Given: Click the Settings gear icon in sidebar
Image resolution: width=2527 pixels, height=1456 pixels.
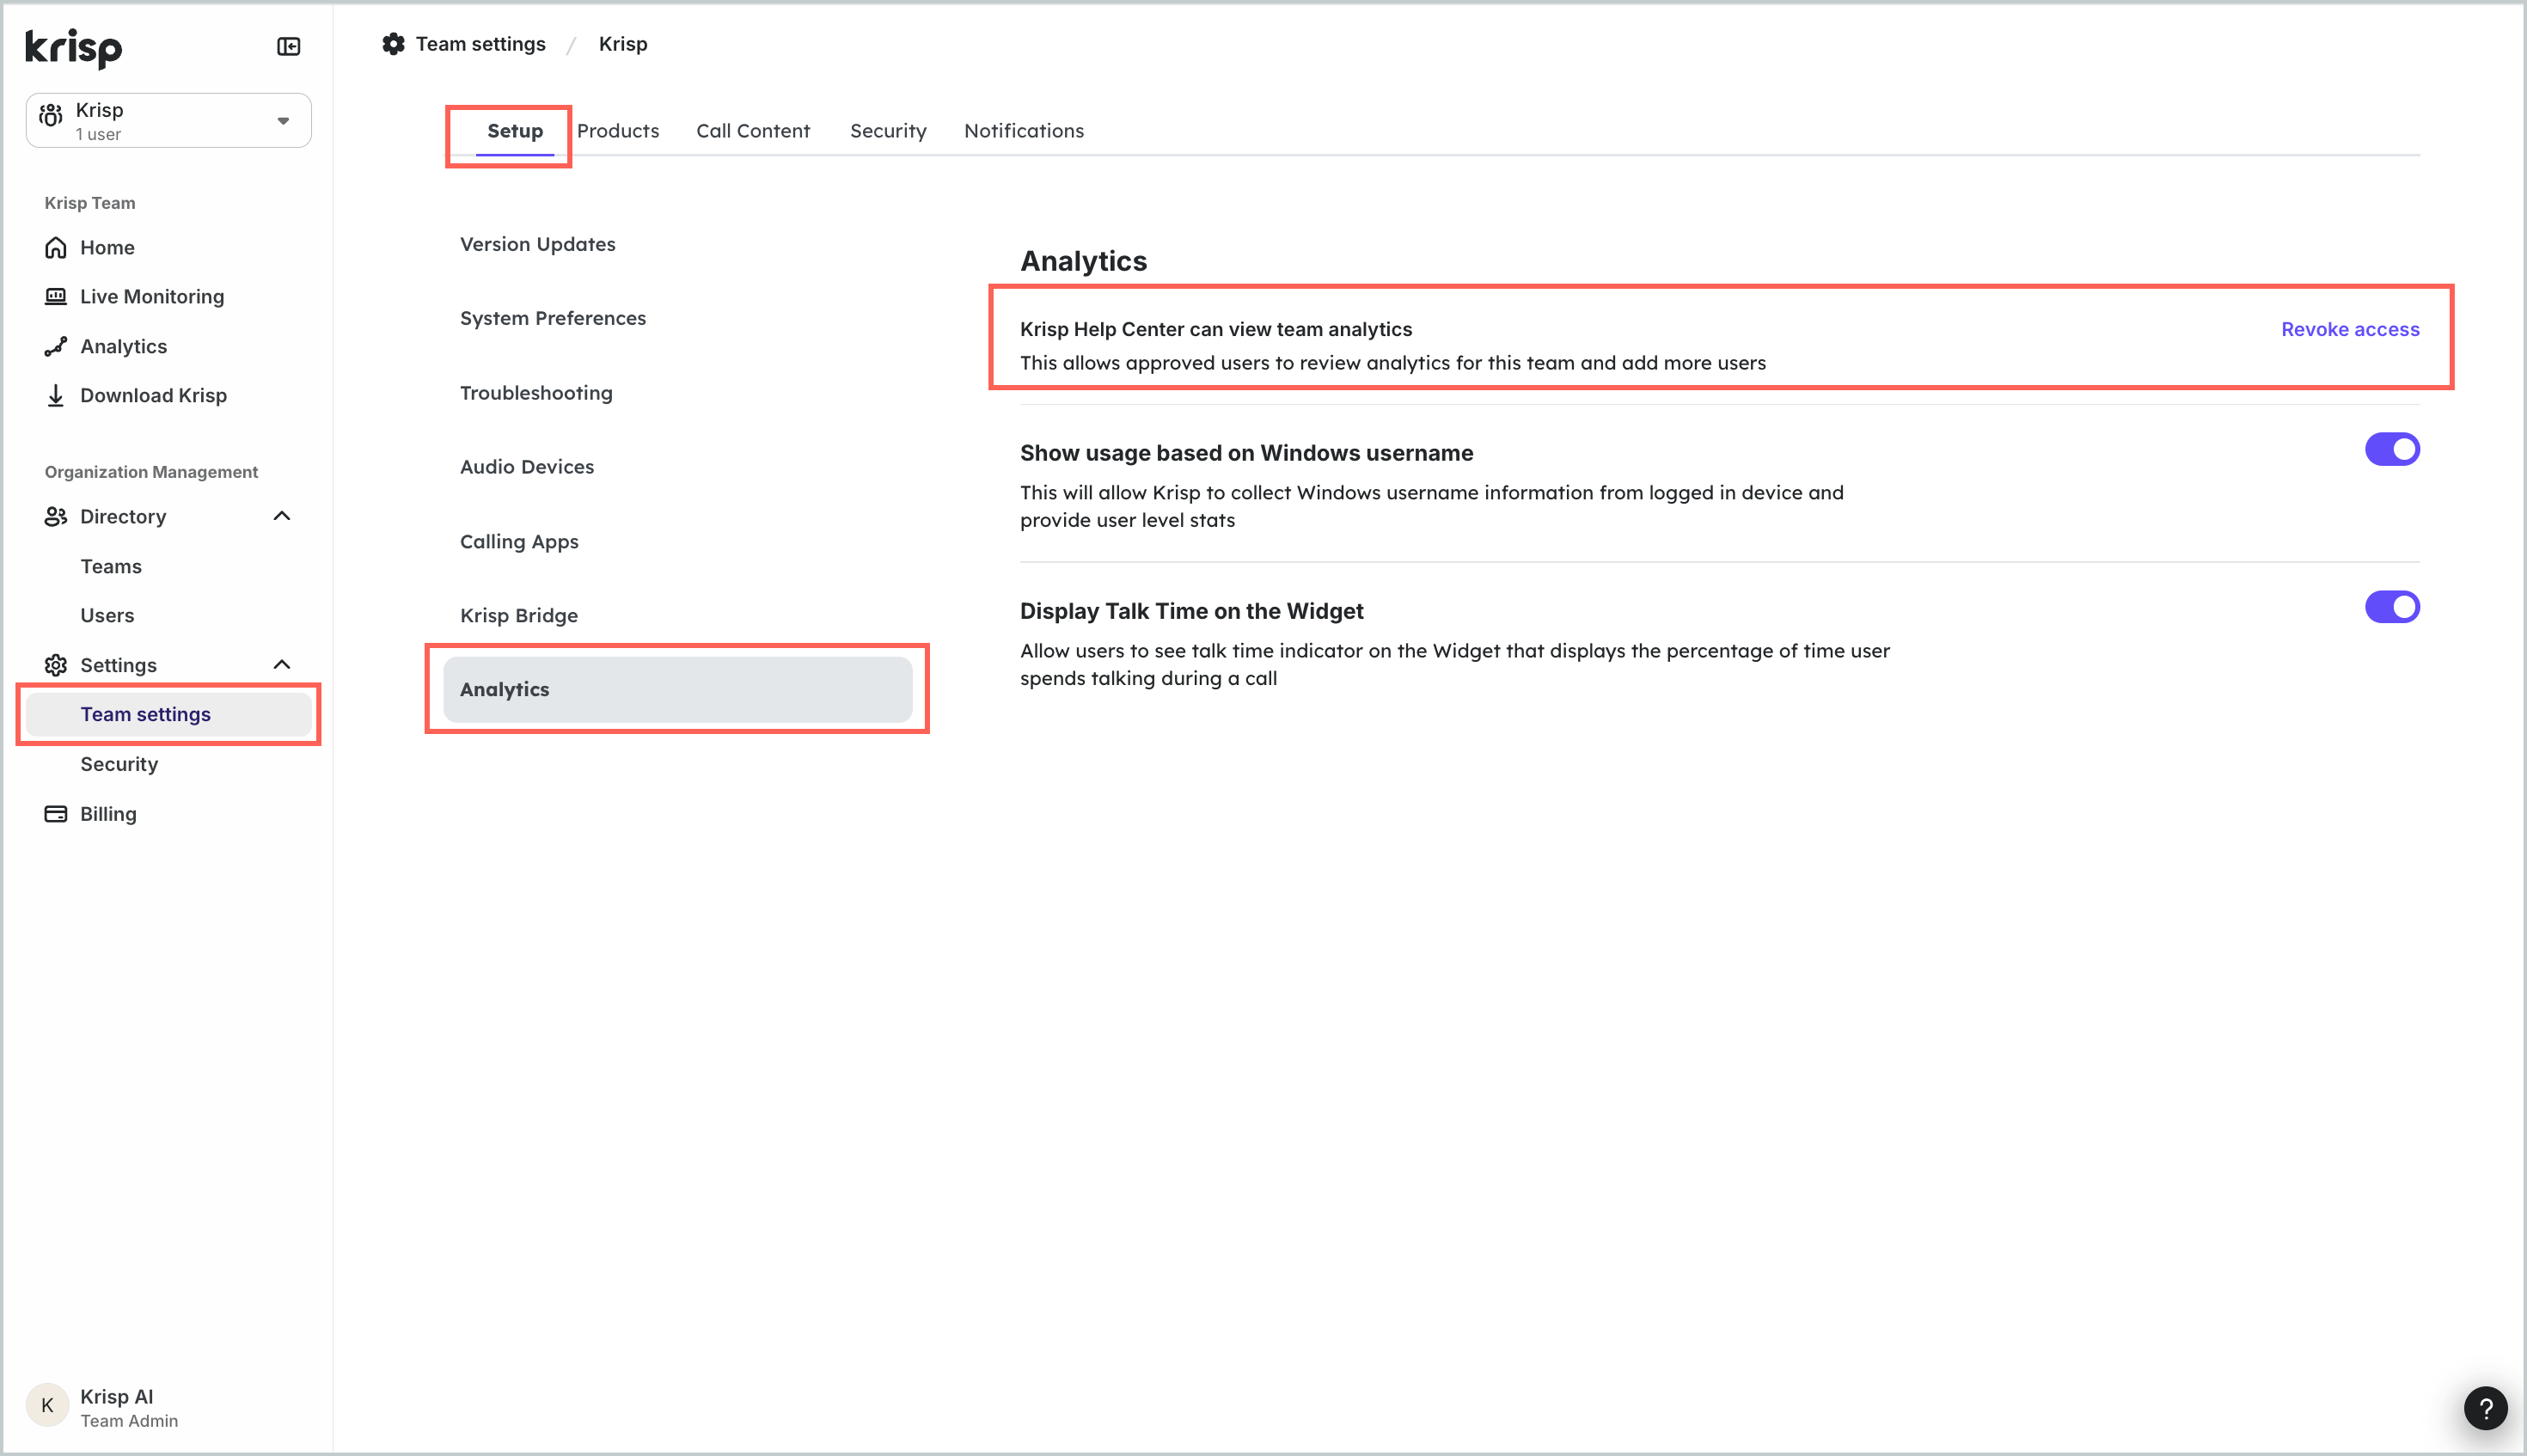Looking at the screenshot, I should (56, 665).
